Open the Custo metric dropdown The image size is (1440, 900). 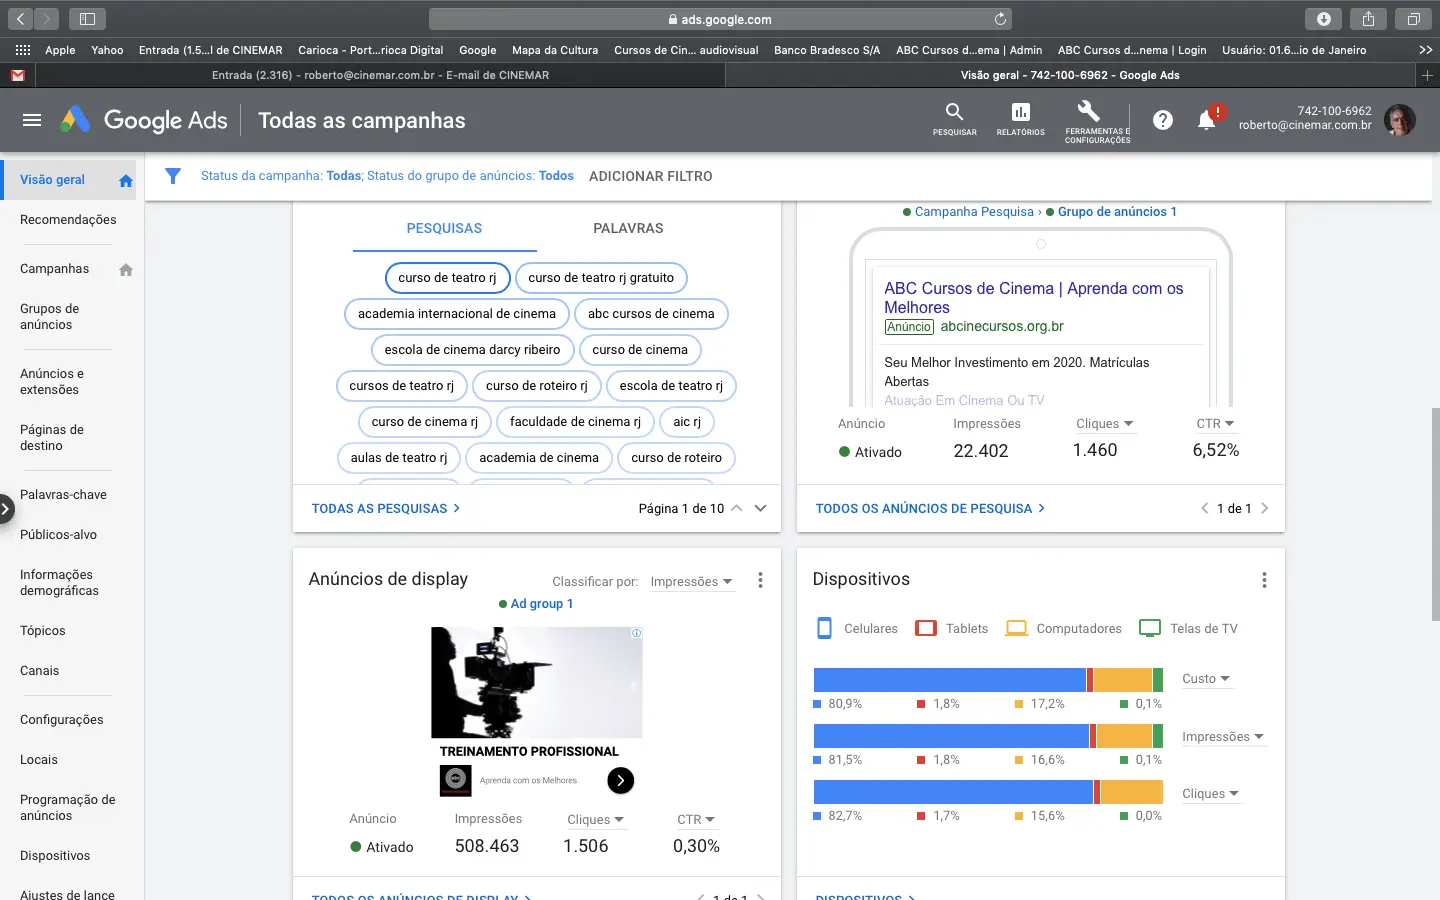click(1205, 679)
